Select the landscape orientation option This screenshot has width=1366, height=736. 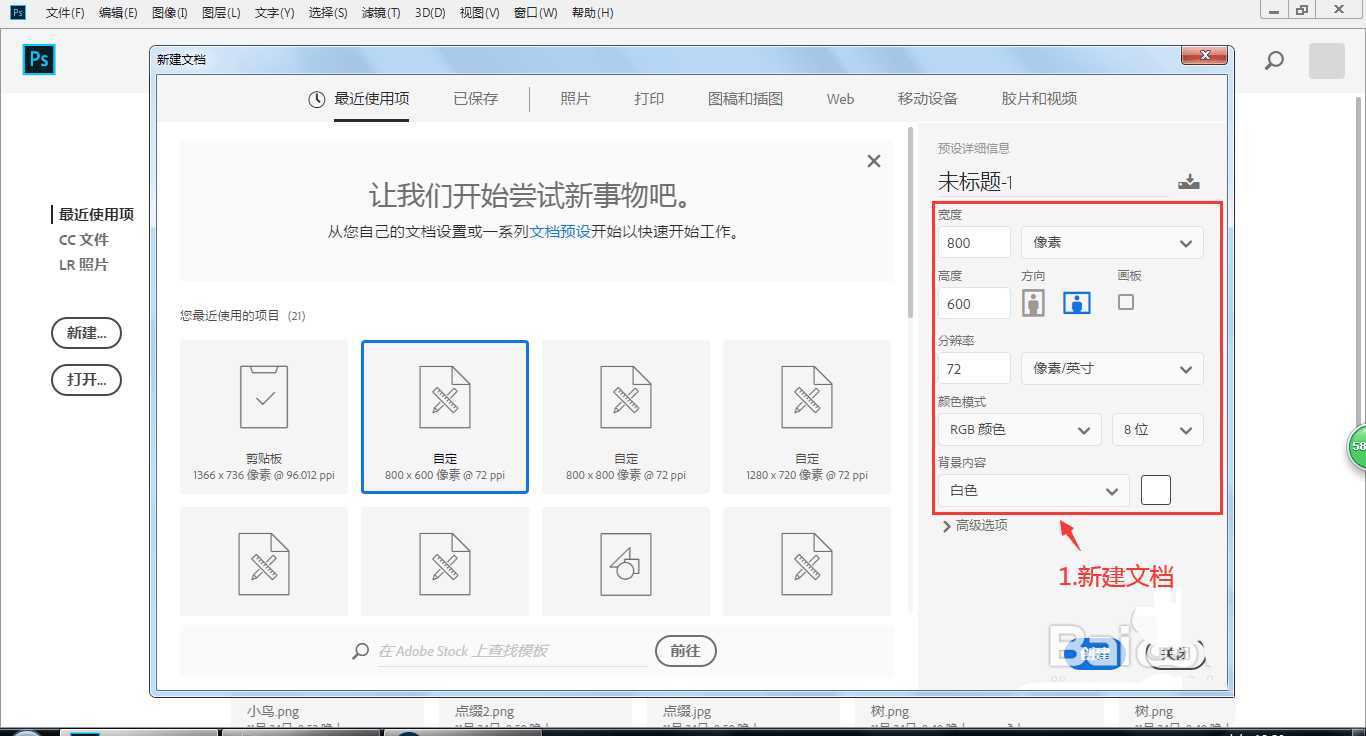1076,302
